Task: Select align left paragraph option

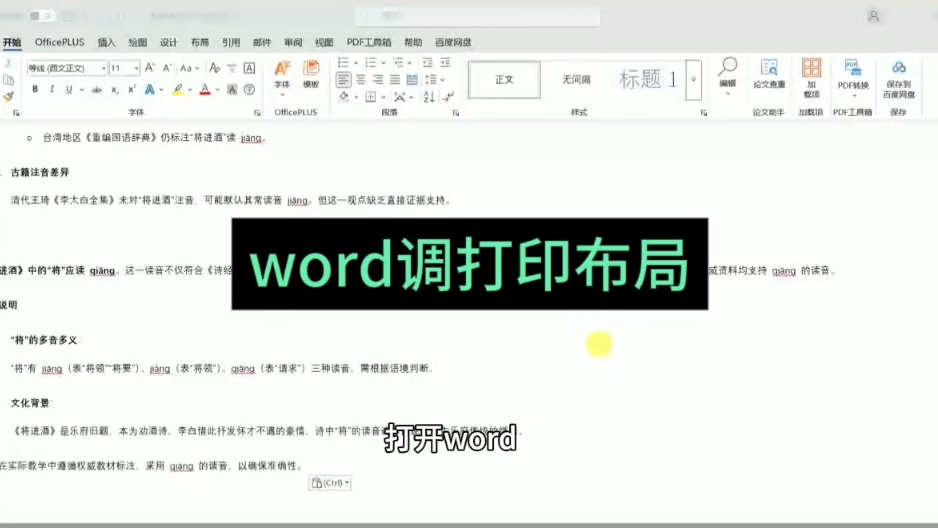Action: tap(343, 79)
